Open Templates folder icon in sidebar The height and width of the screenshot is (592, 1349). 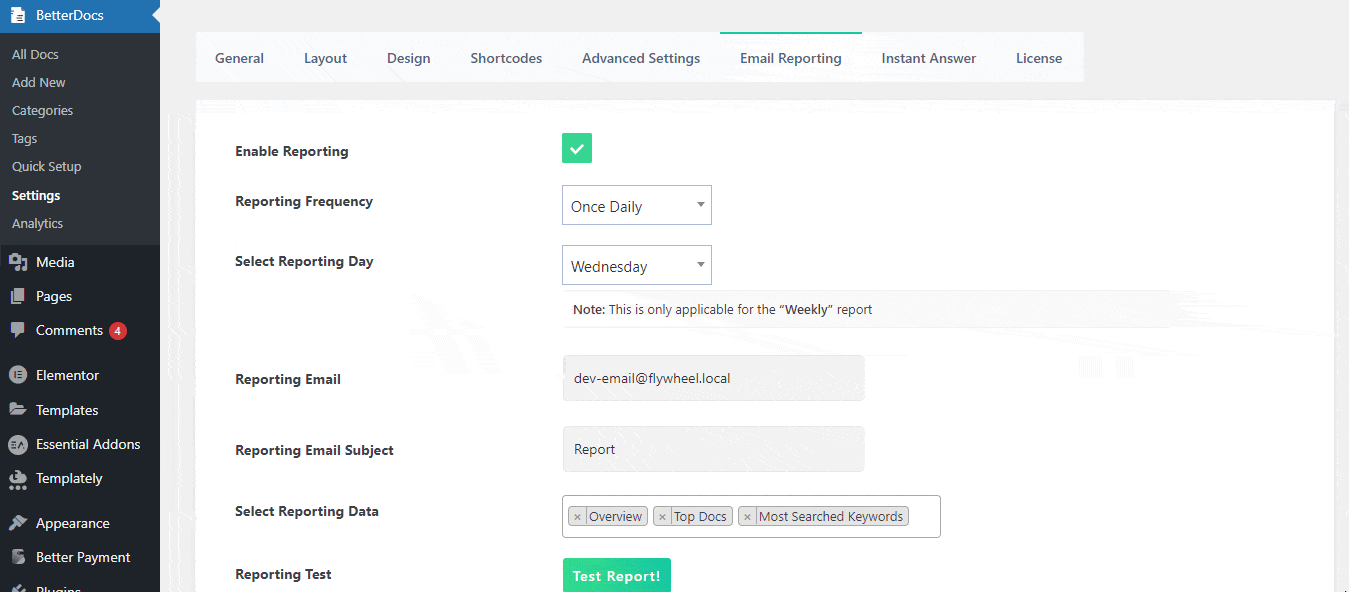17,410
